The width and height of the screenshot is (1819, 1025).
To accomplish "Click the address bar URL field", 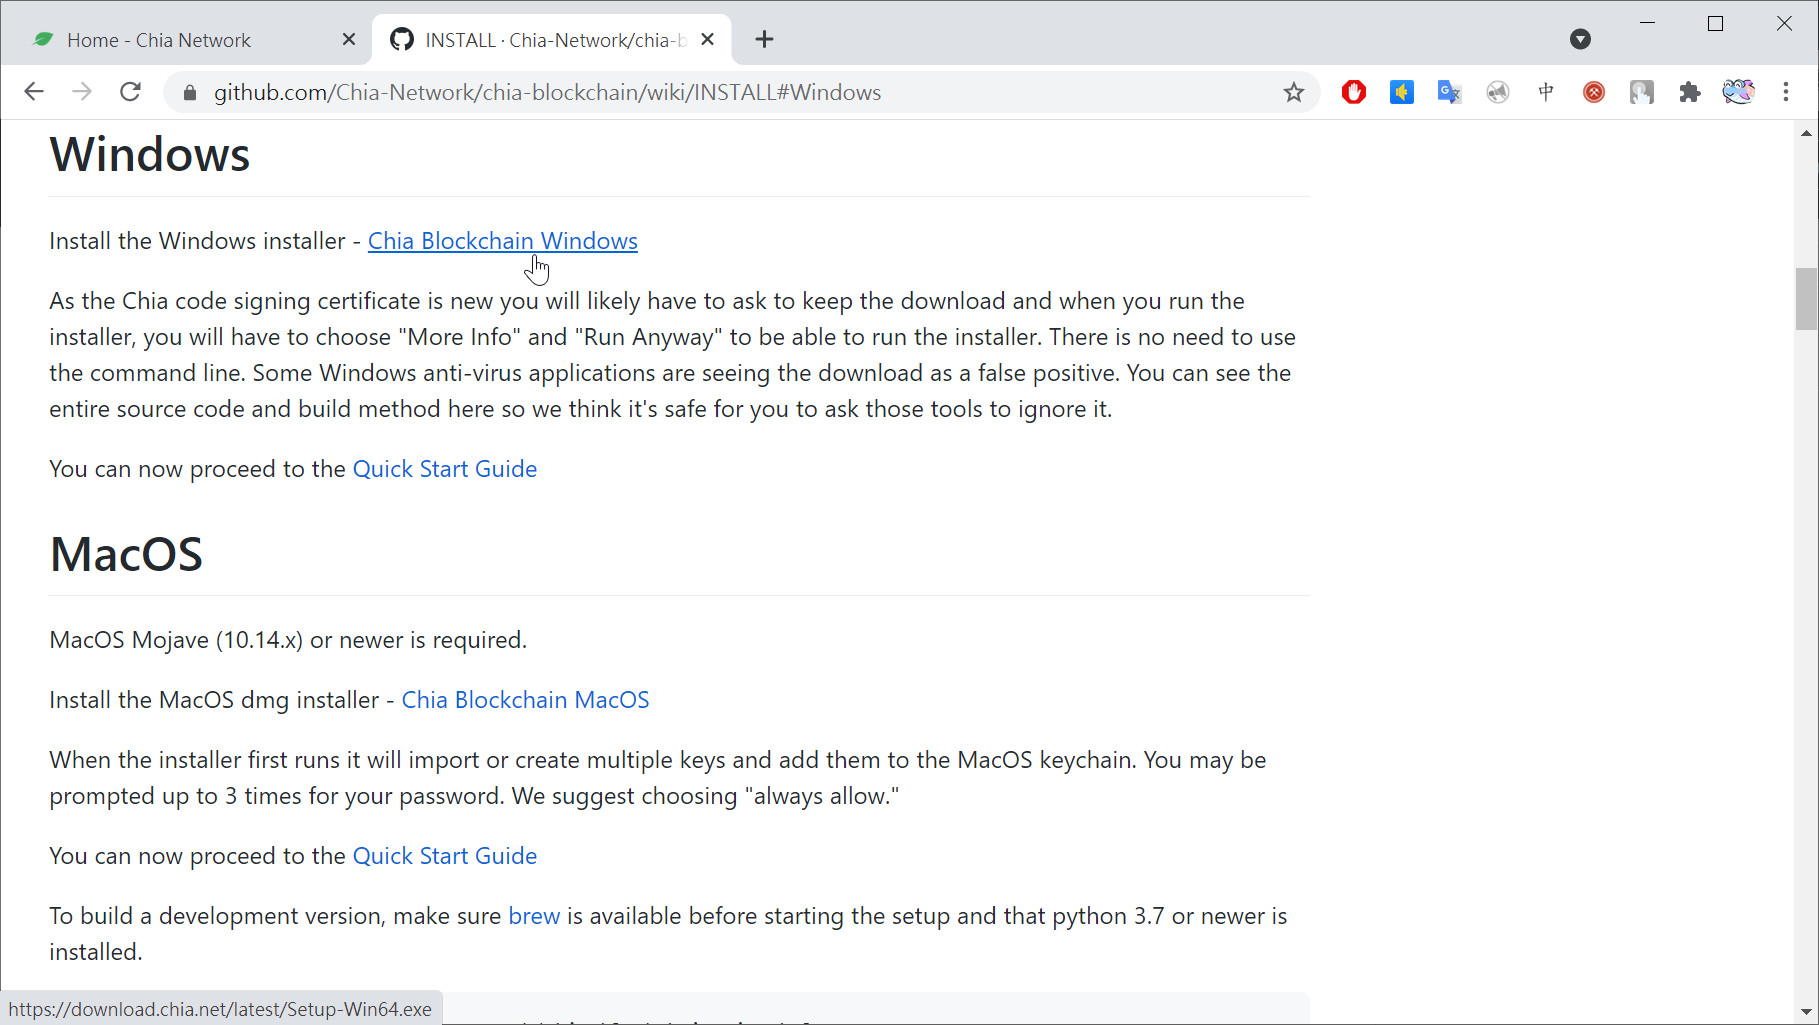I will 700,92.
